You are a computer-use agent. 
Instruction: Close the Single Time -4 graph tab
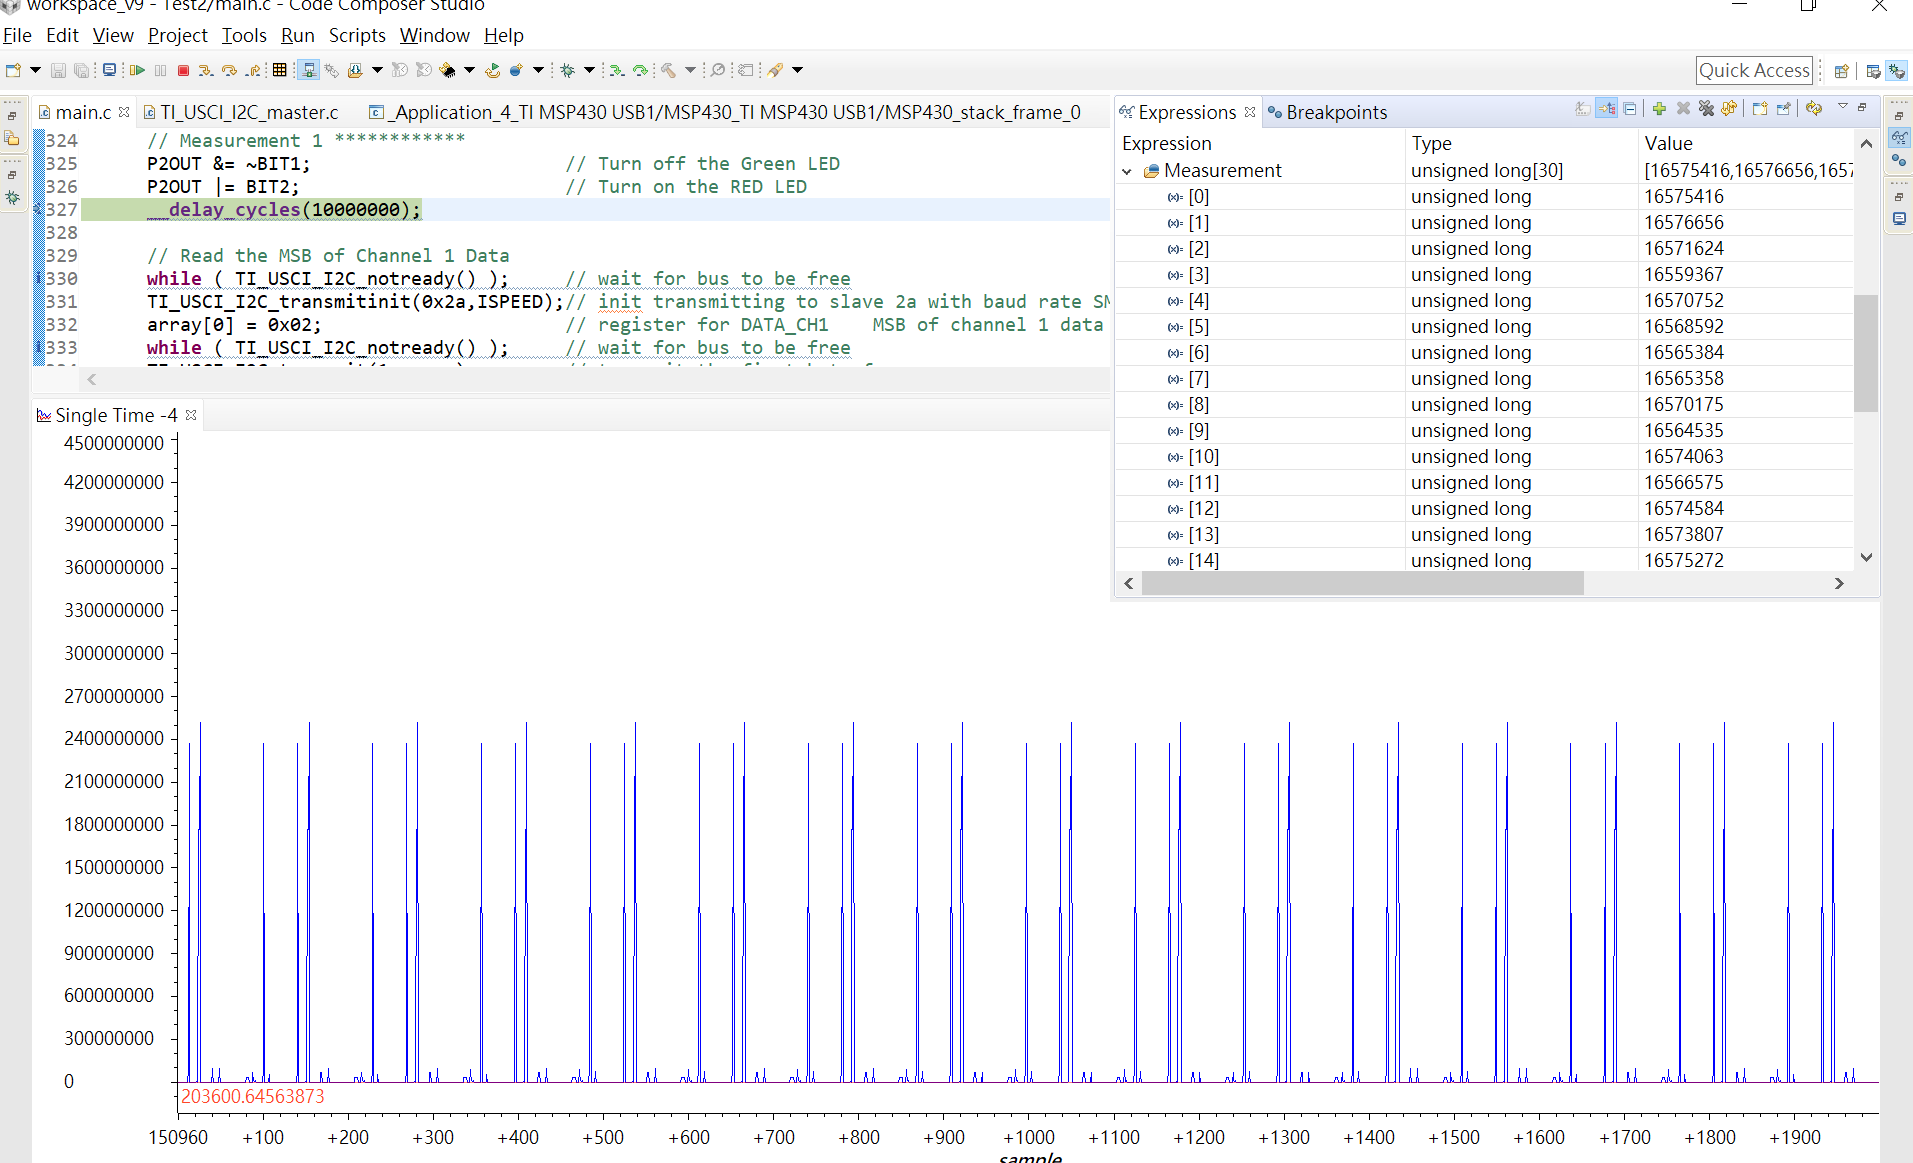pos(191,415)
